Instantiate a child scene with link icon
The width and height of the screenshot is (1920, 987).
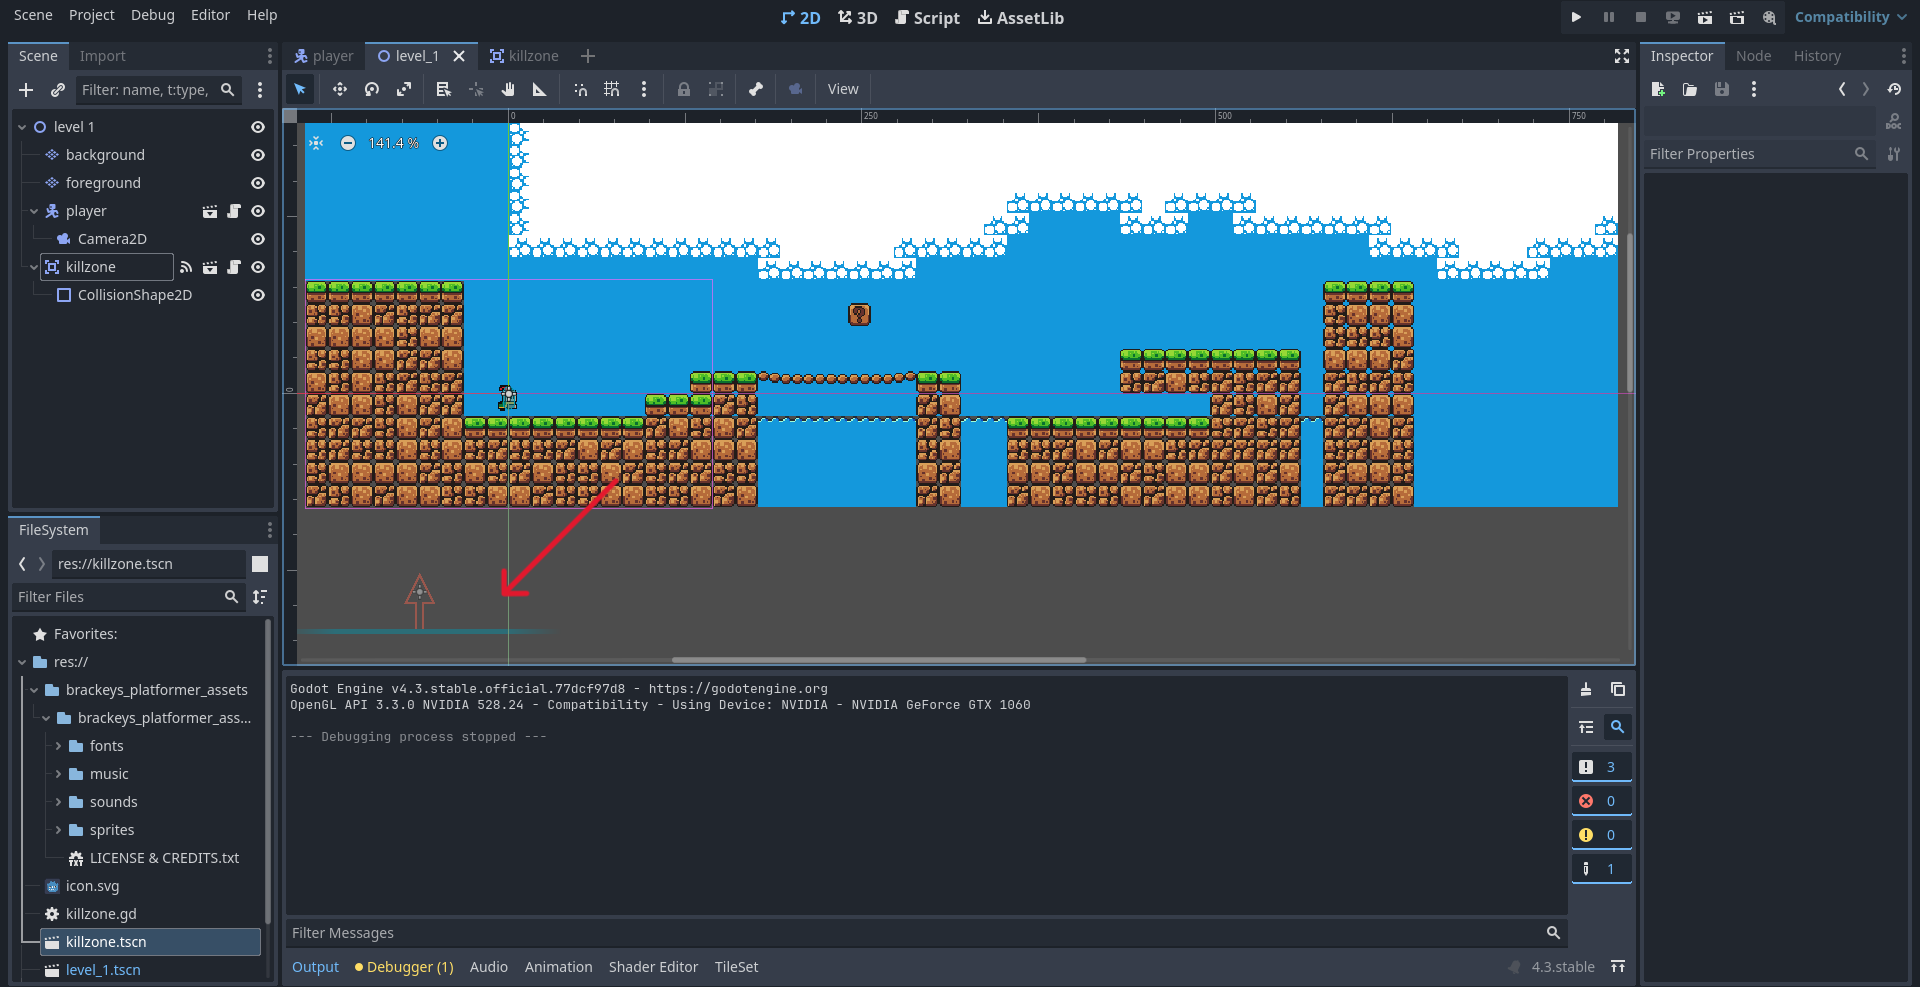(58, 90)
